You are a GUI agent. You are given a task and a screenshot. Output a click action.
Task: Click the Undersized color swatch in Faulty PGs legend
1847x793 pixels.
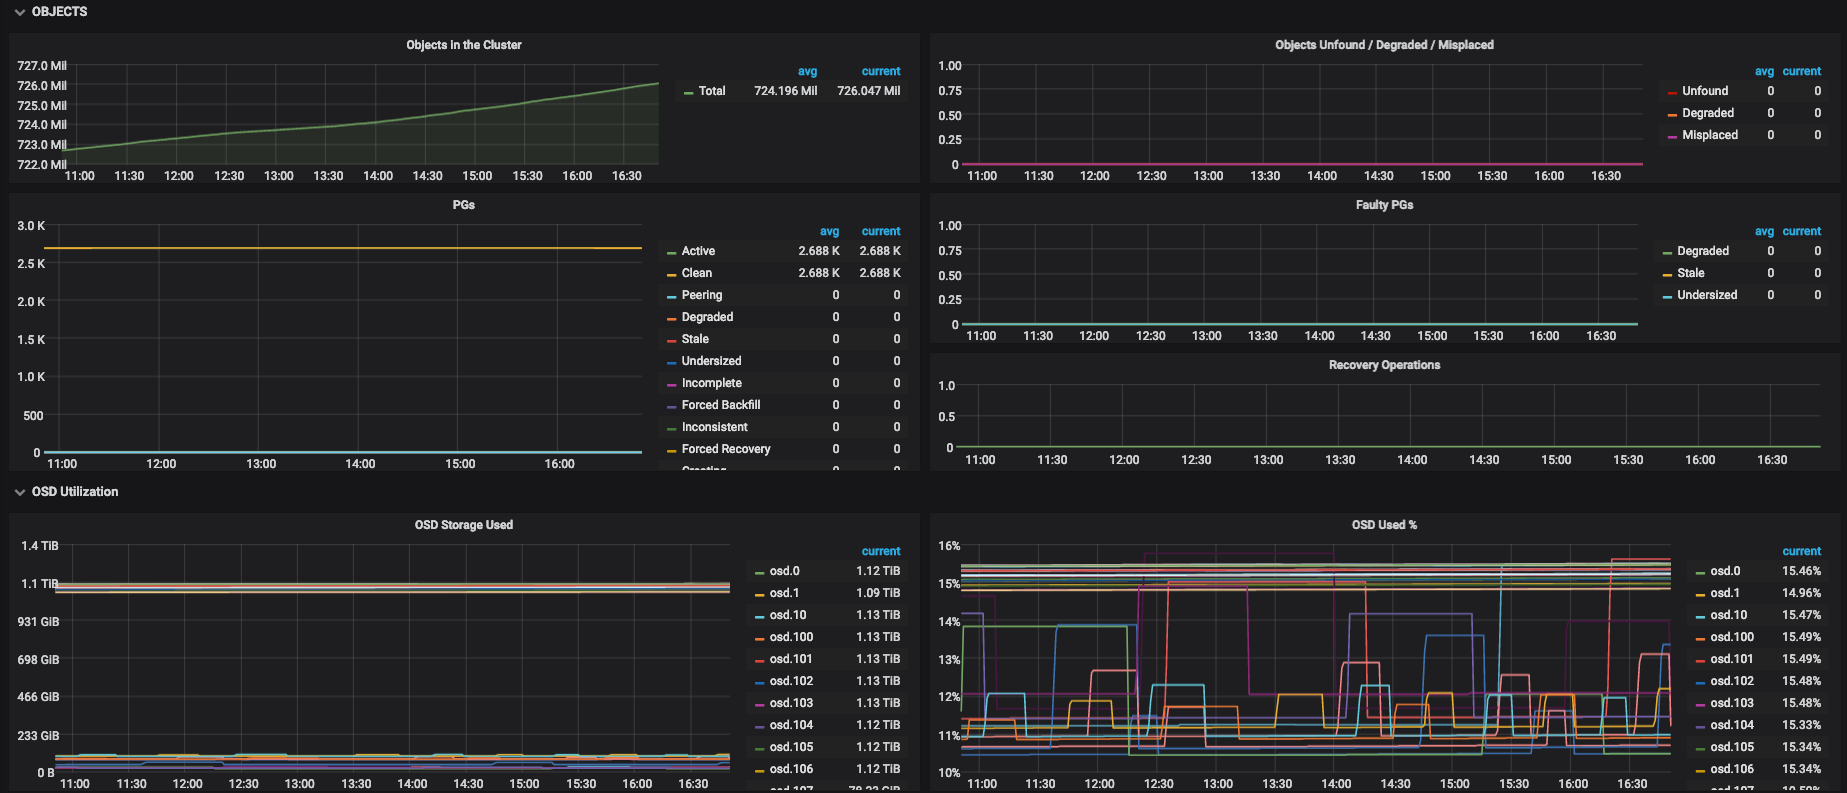(1667, 296)
